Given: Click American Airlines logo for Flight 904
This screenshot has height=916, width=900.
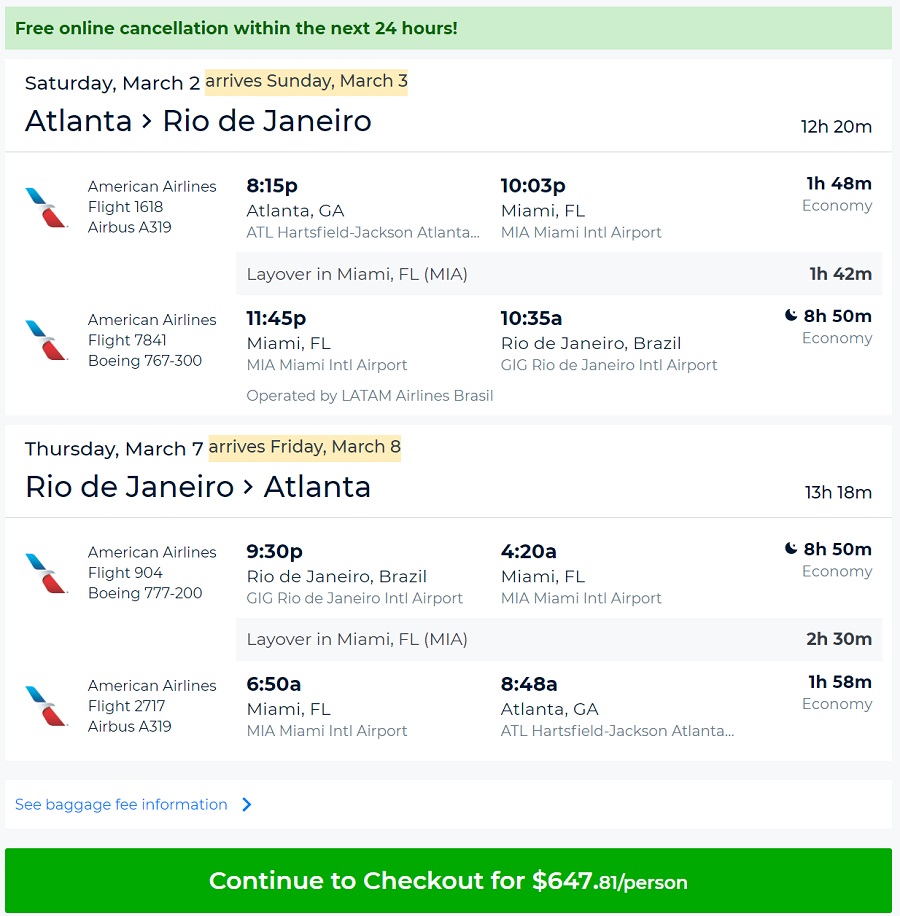Looking at the screenshot, I should tap(46, 573).
